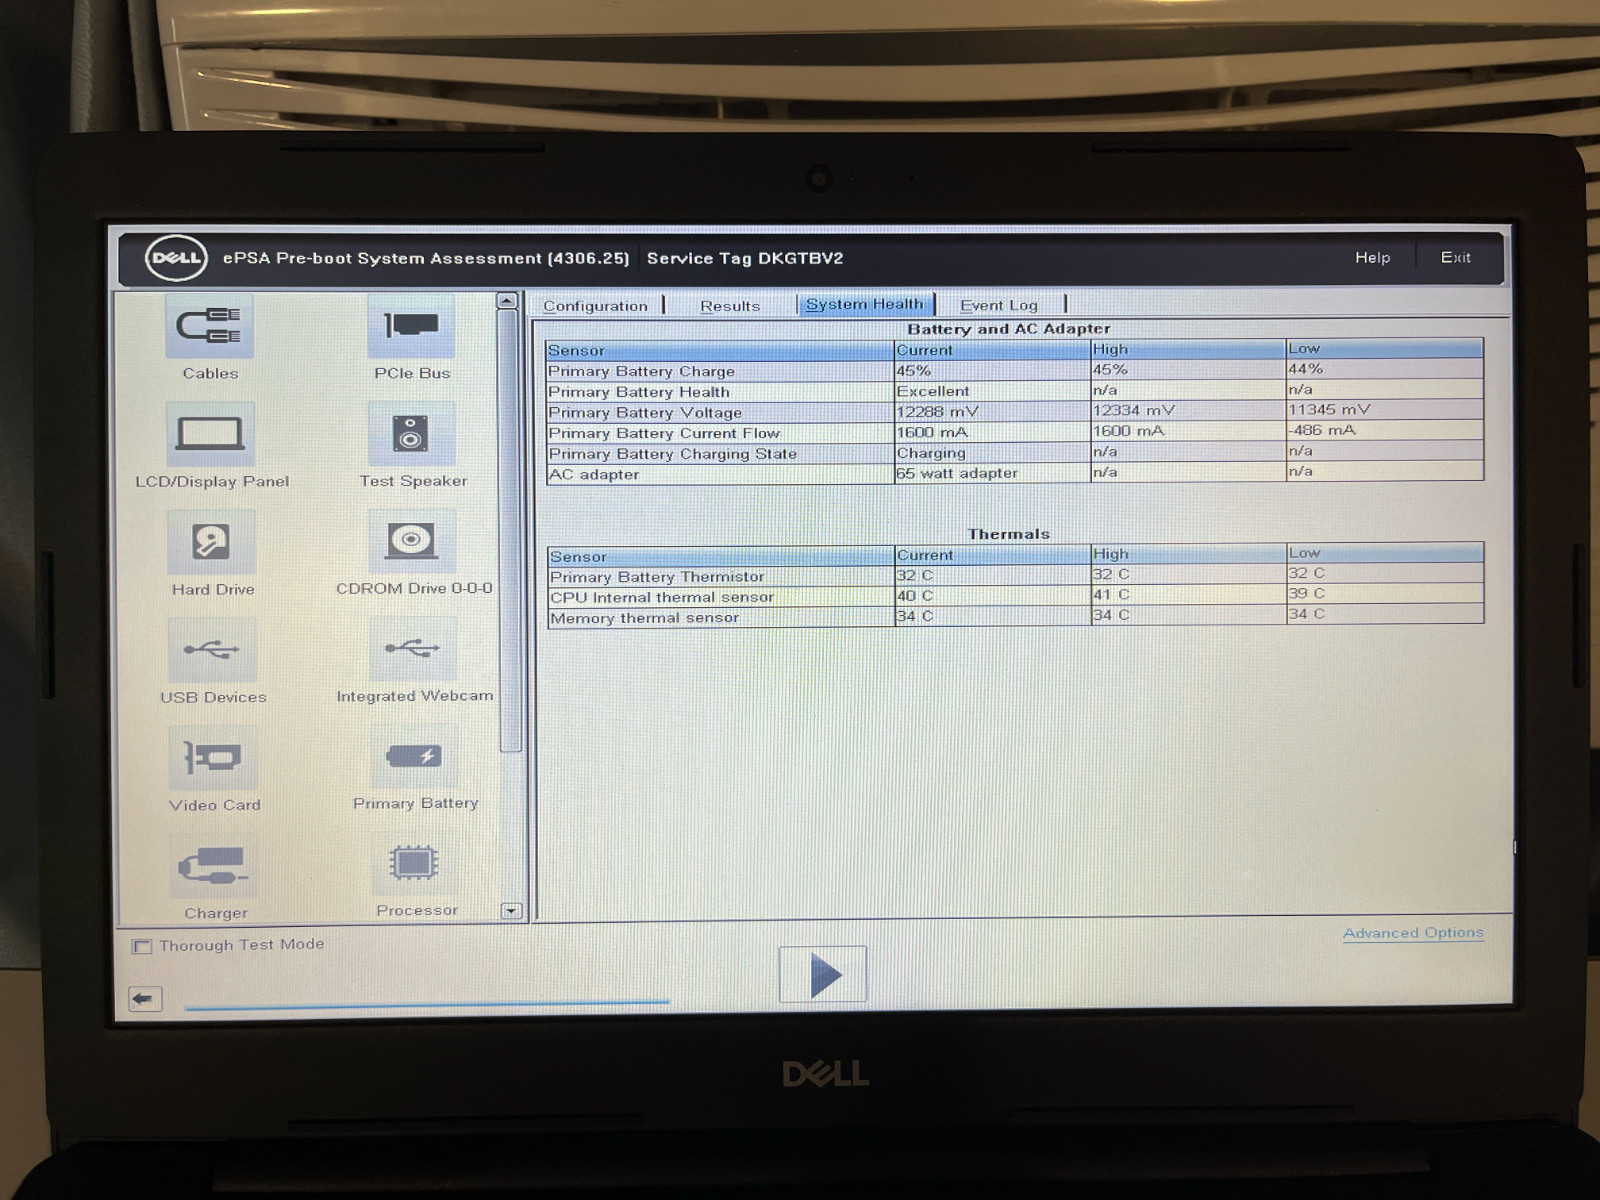Open the Event Log tab
1600x1200 pixels.
pyautogui.click(x=999, y=305)
